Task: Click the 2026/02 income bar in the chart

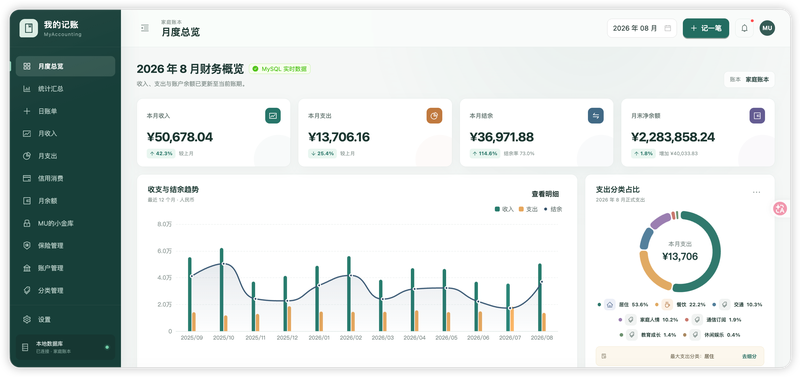Action: pyautogui.click(x=348, y=294)
